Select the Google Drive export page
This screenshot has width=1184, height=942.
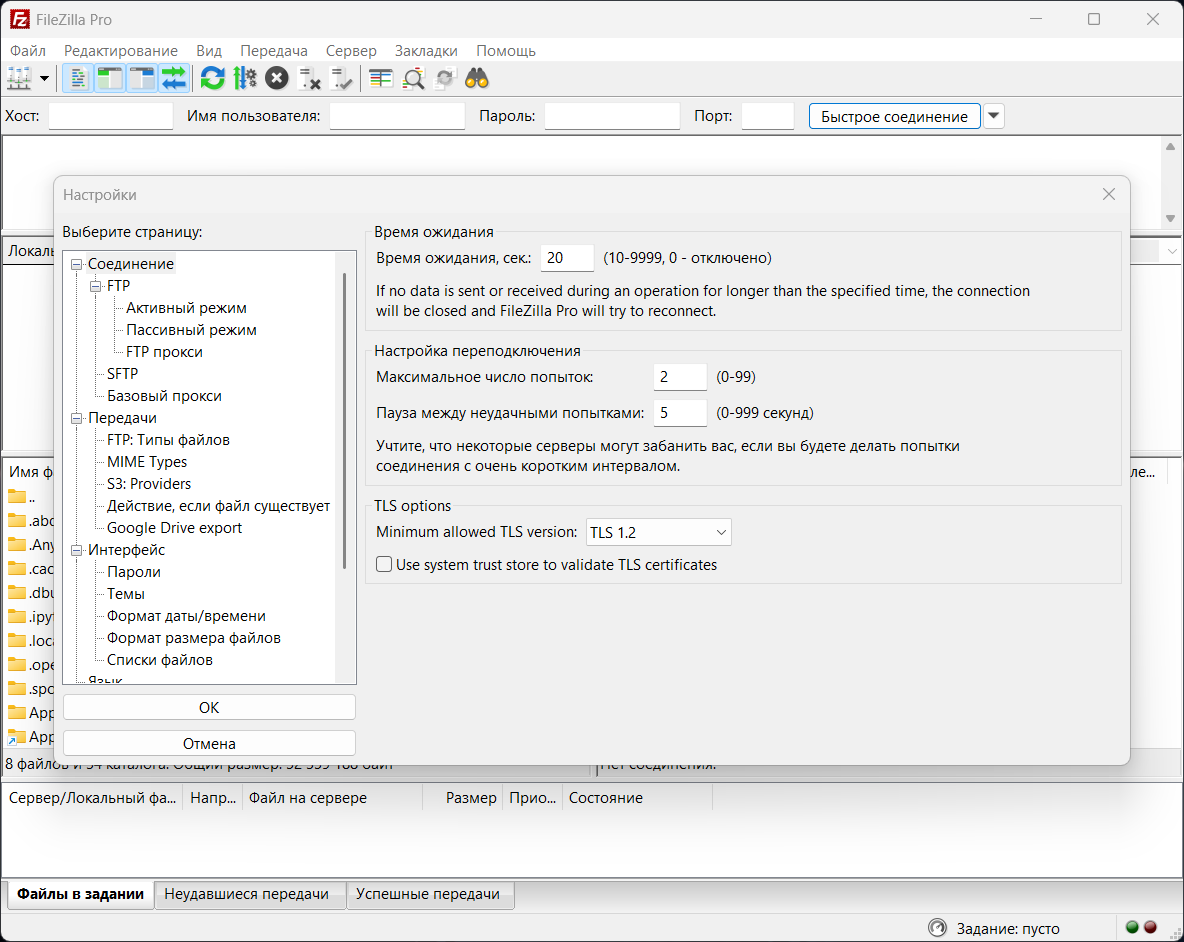tap(174, 528)
